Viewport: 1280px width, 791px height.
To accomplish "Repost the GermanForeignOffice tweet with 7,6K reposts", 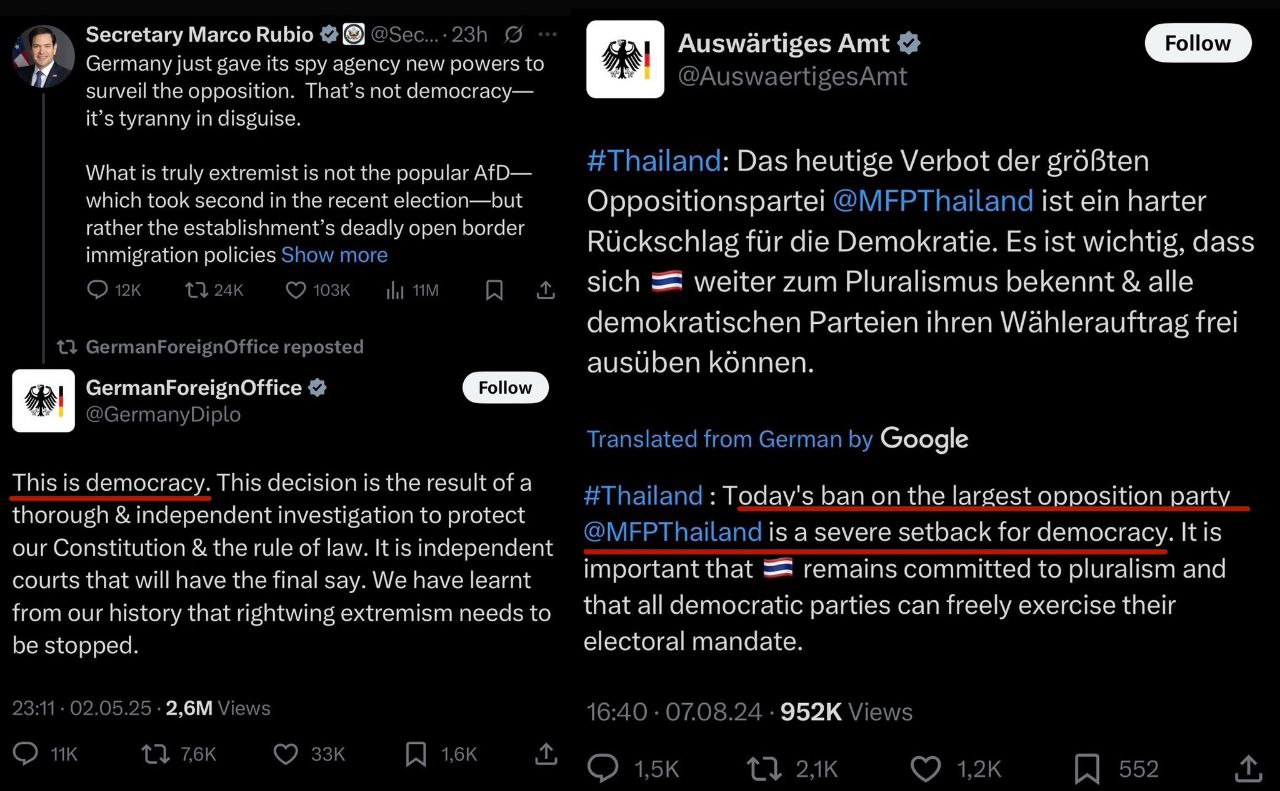I will [x=155, y=754].
